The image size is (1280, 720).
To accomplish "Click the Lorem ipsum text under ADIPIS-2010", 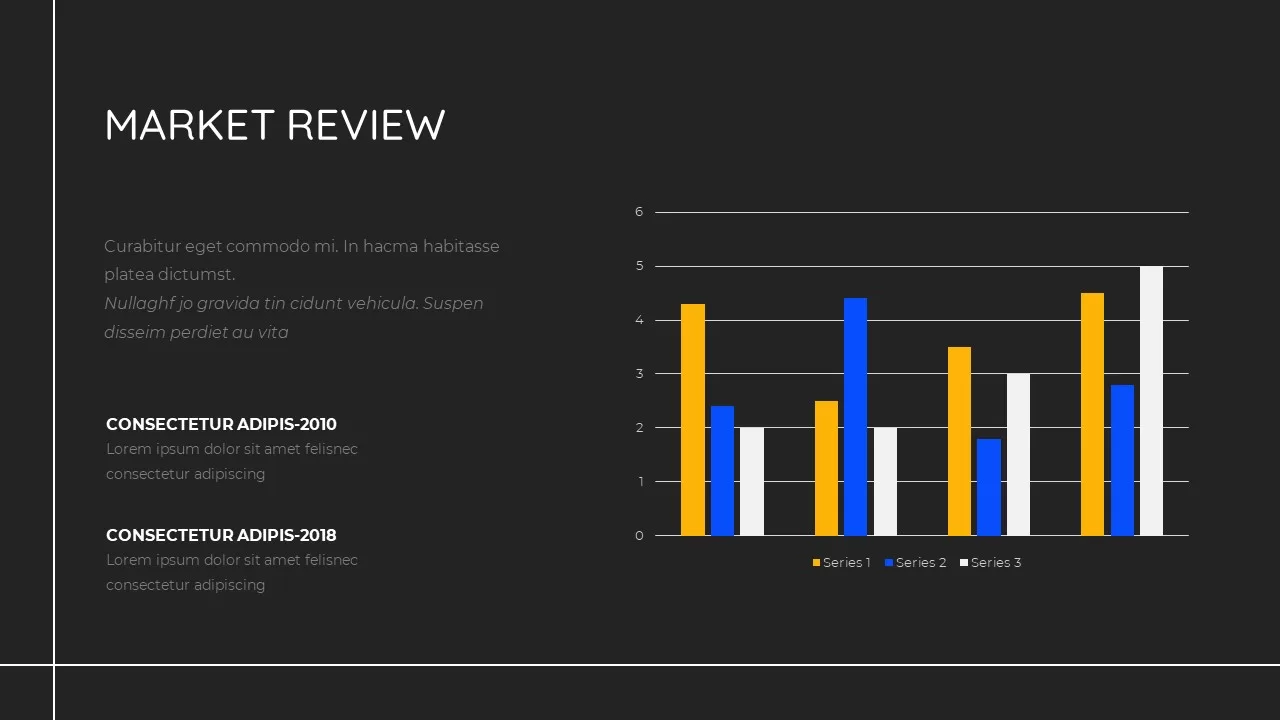I will point(232,462).
